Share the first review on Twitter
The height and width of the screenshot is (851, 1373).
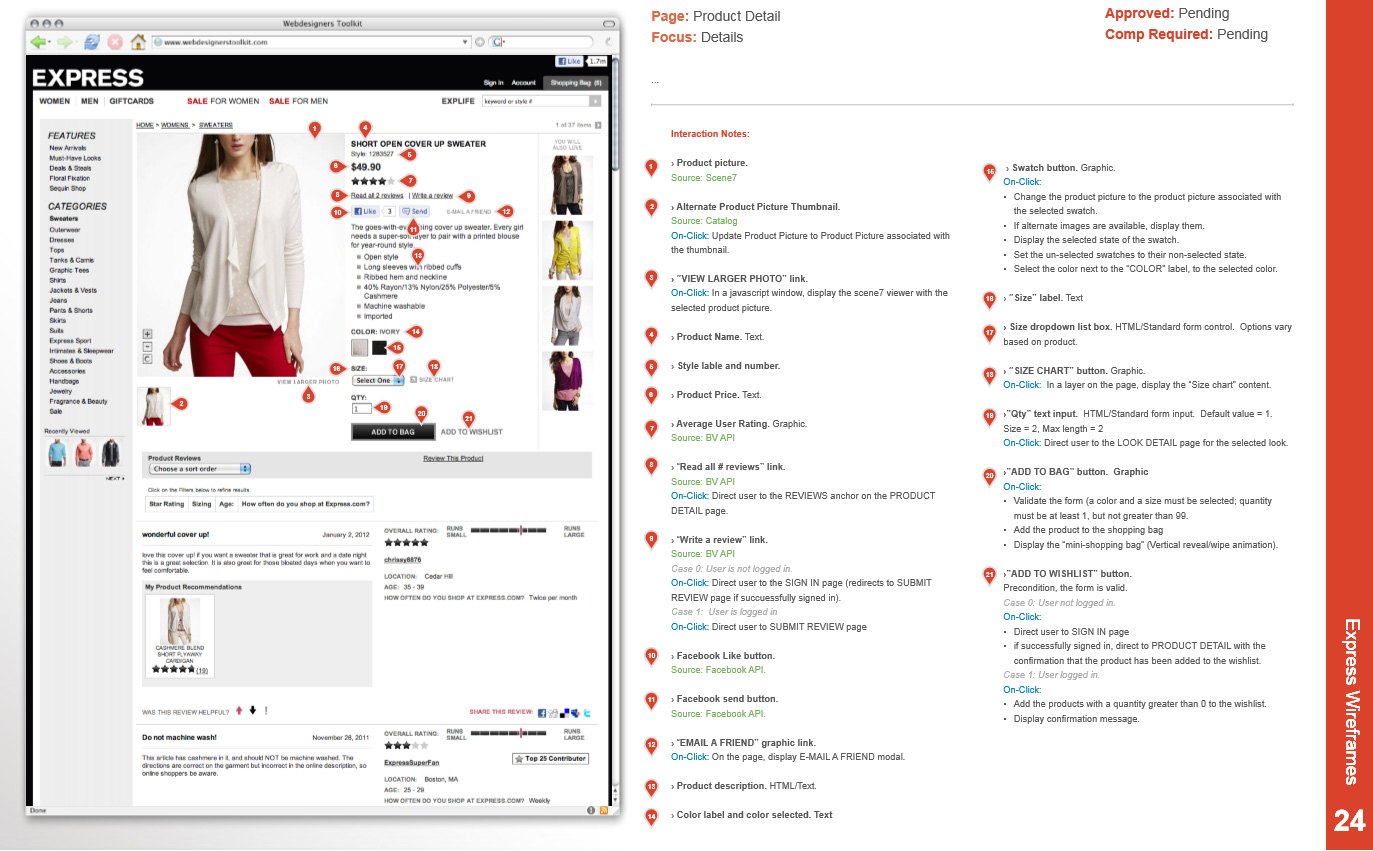[x=588, y=713]
